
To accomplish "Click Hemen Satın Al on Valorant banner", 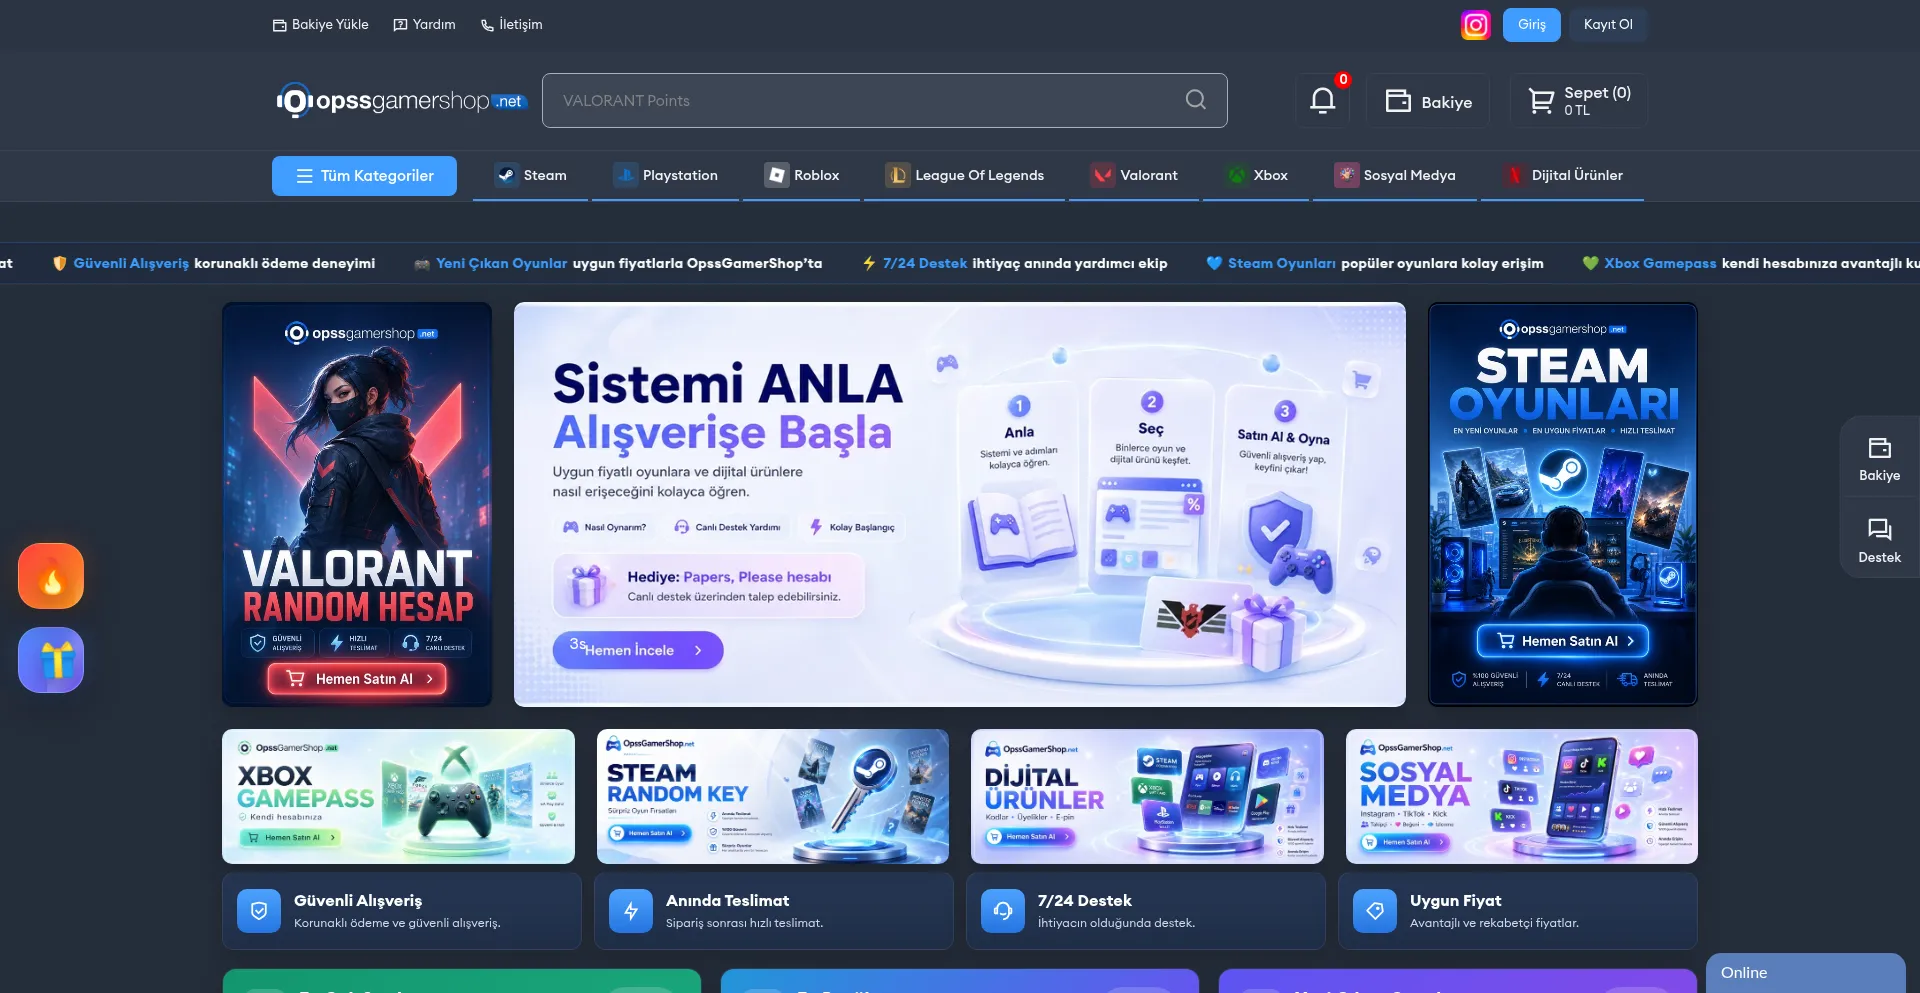I will tap(357, 679).
